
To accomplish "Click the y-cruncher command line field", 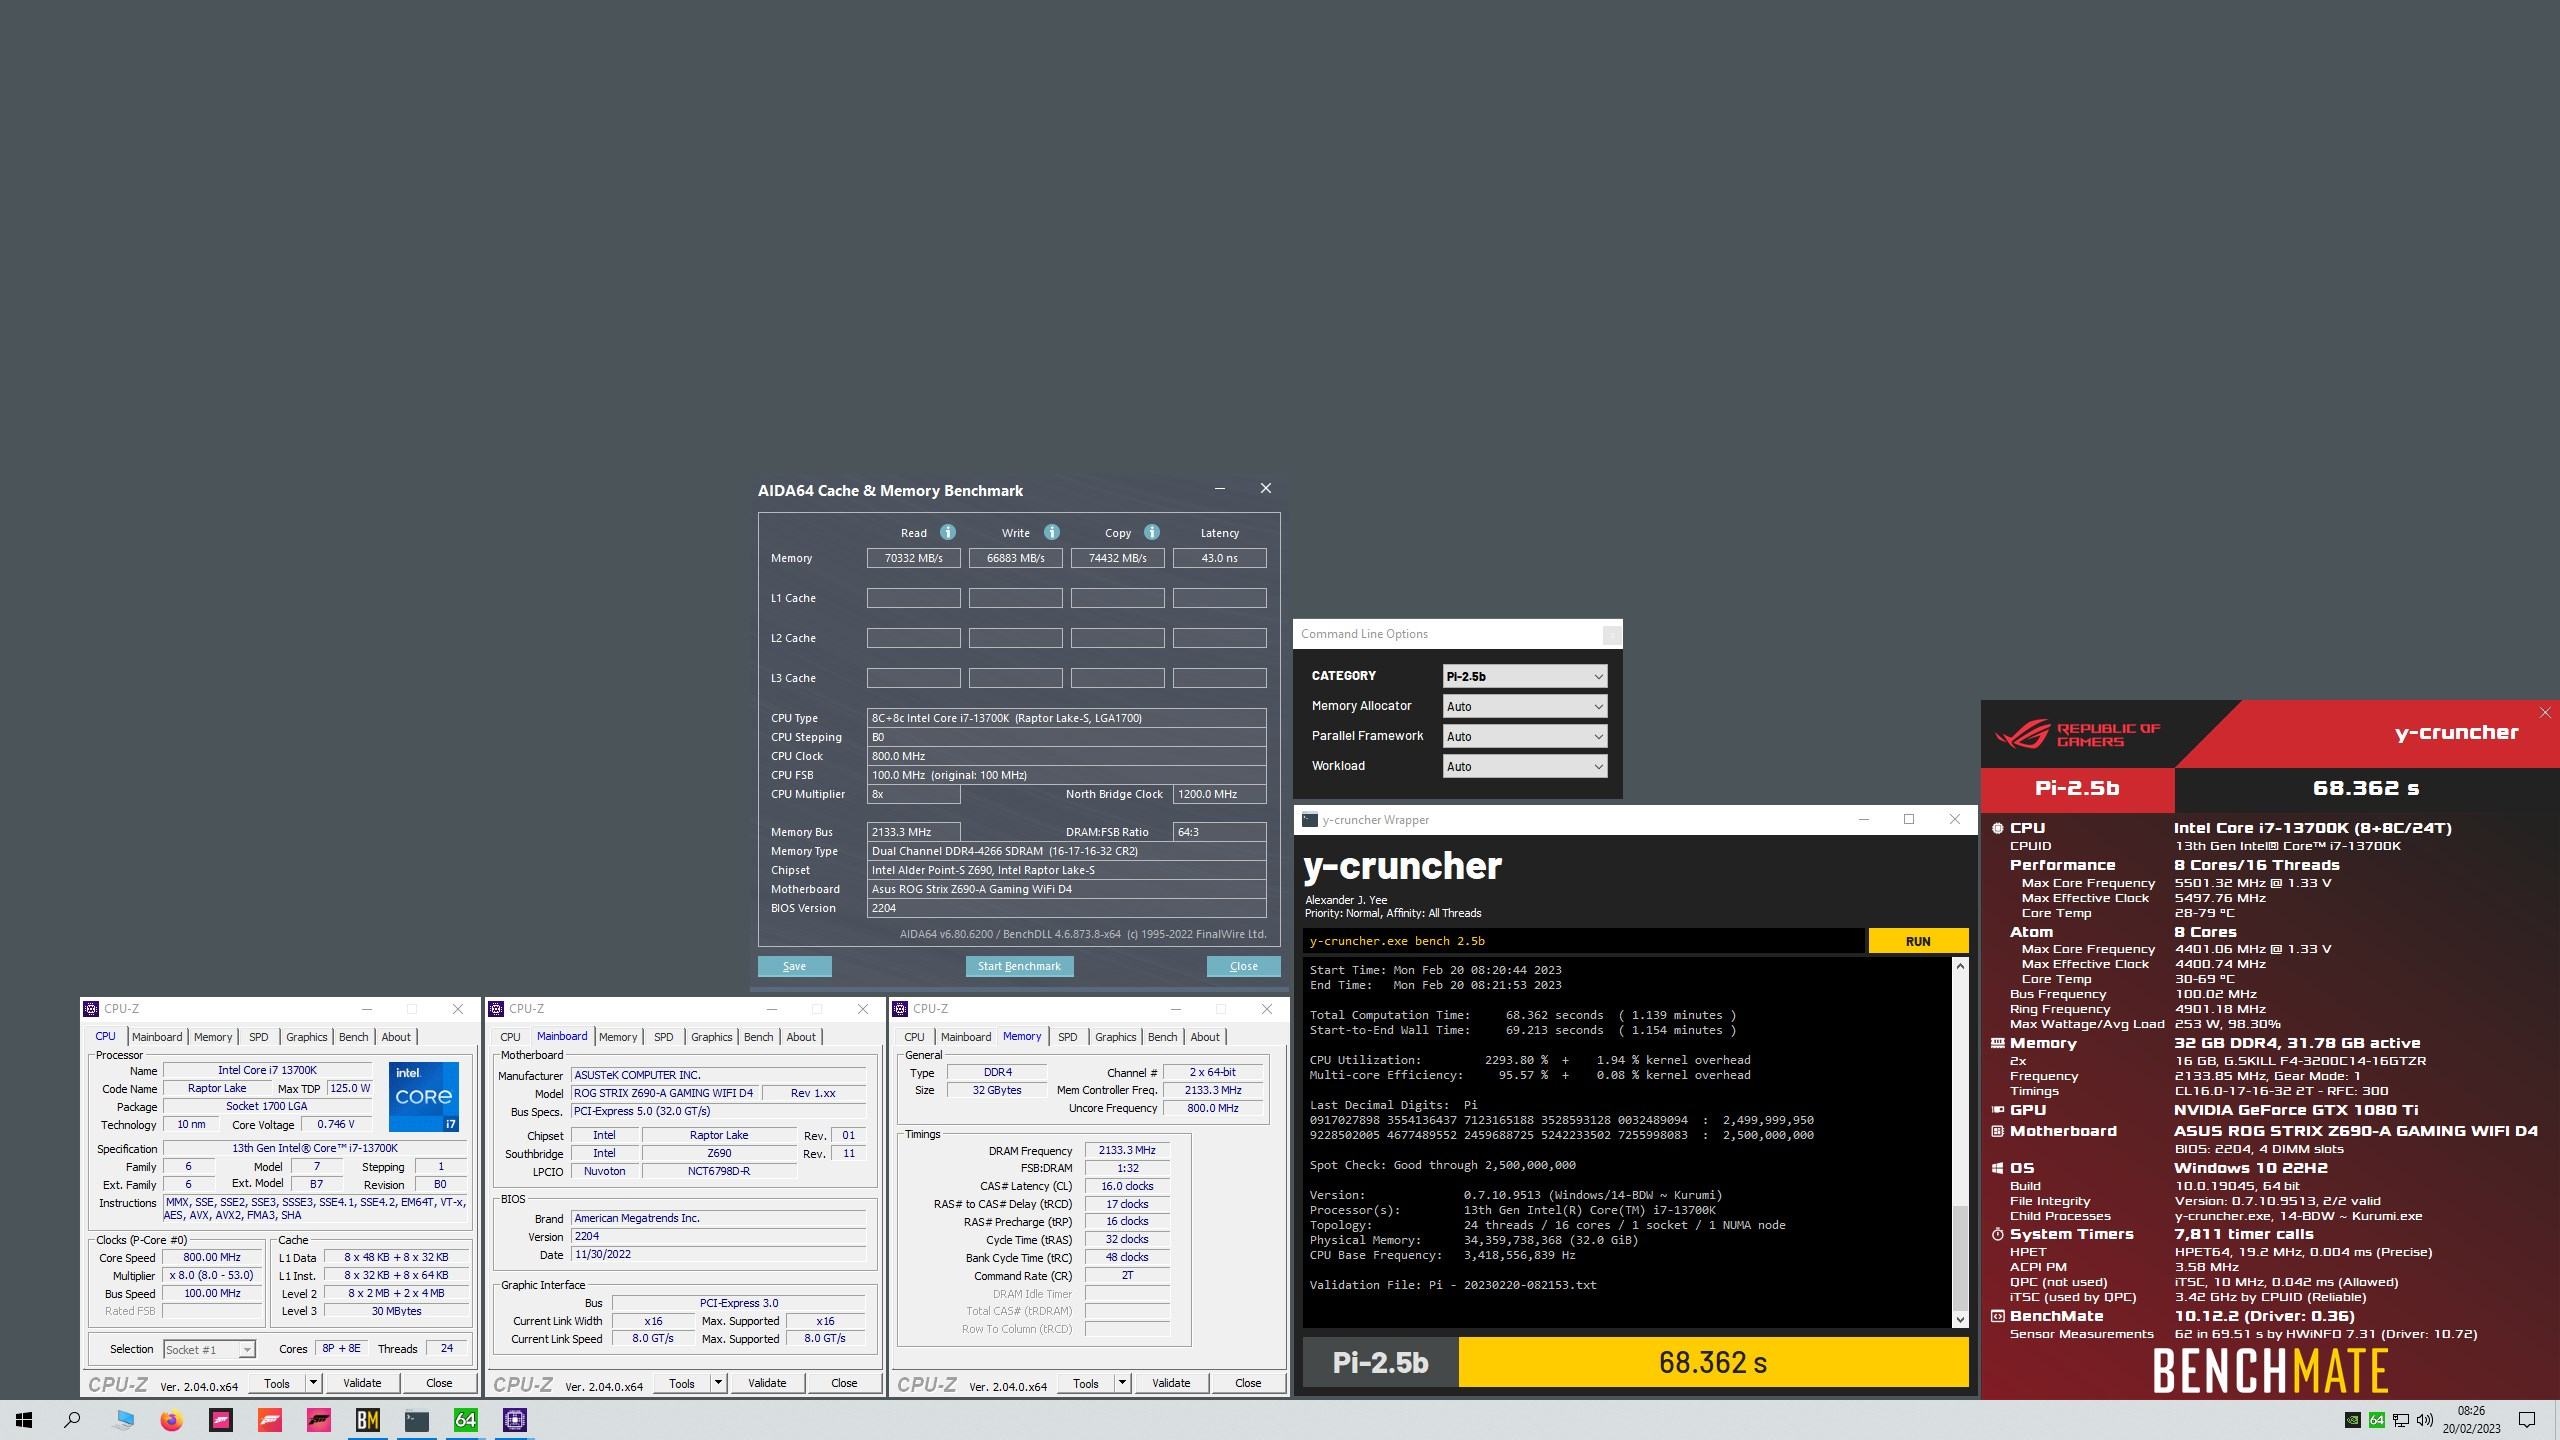I will point(1584,941).
